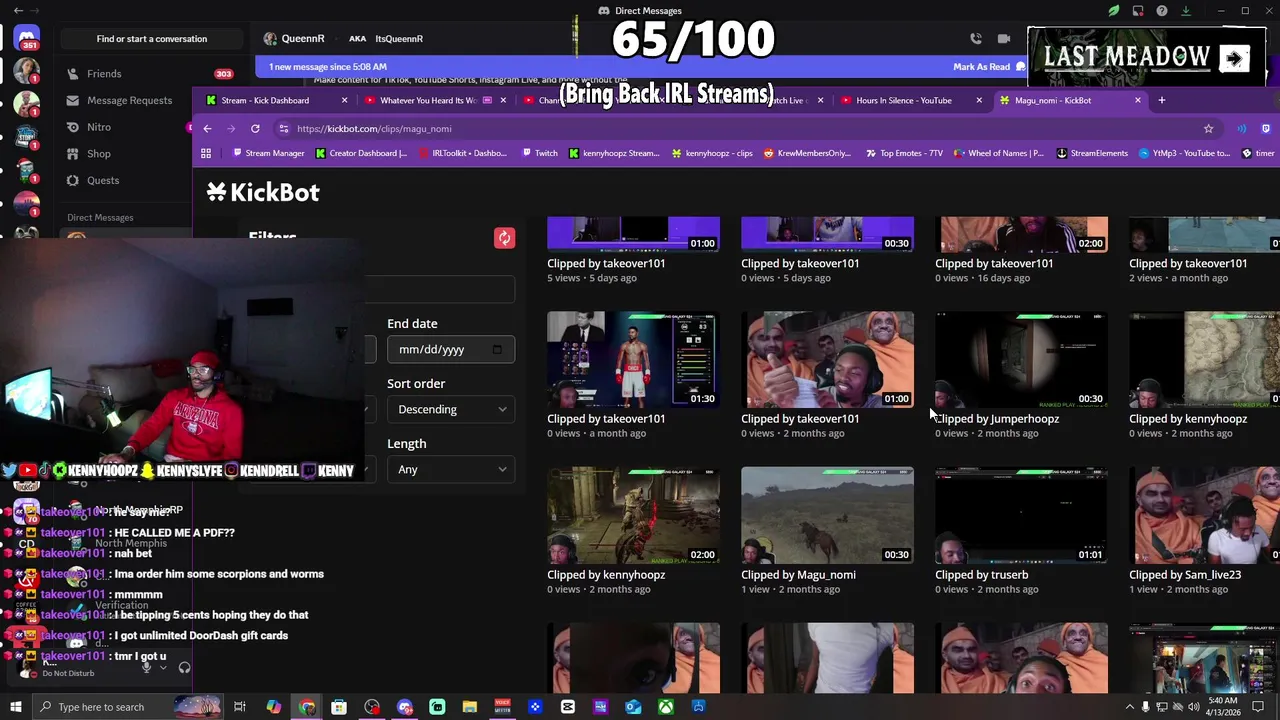
Task: Click Find or start a conversation
Action: [152, 39]
